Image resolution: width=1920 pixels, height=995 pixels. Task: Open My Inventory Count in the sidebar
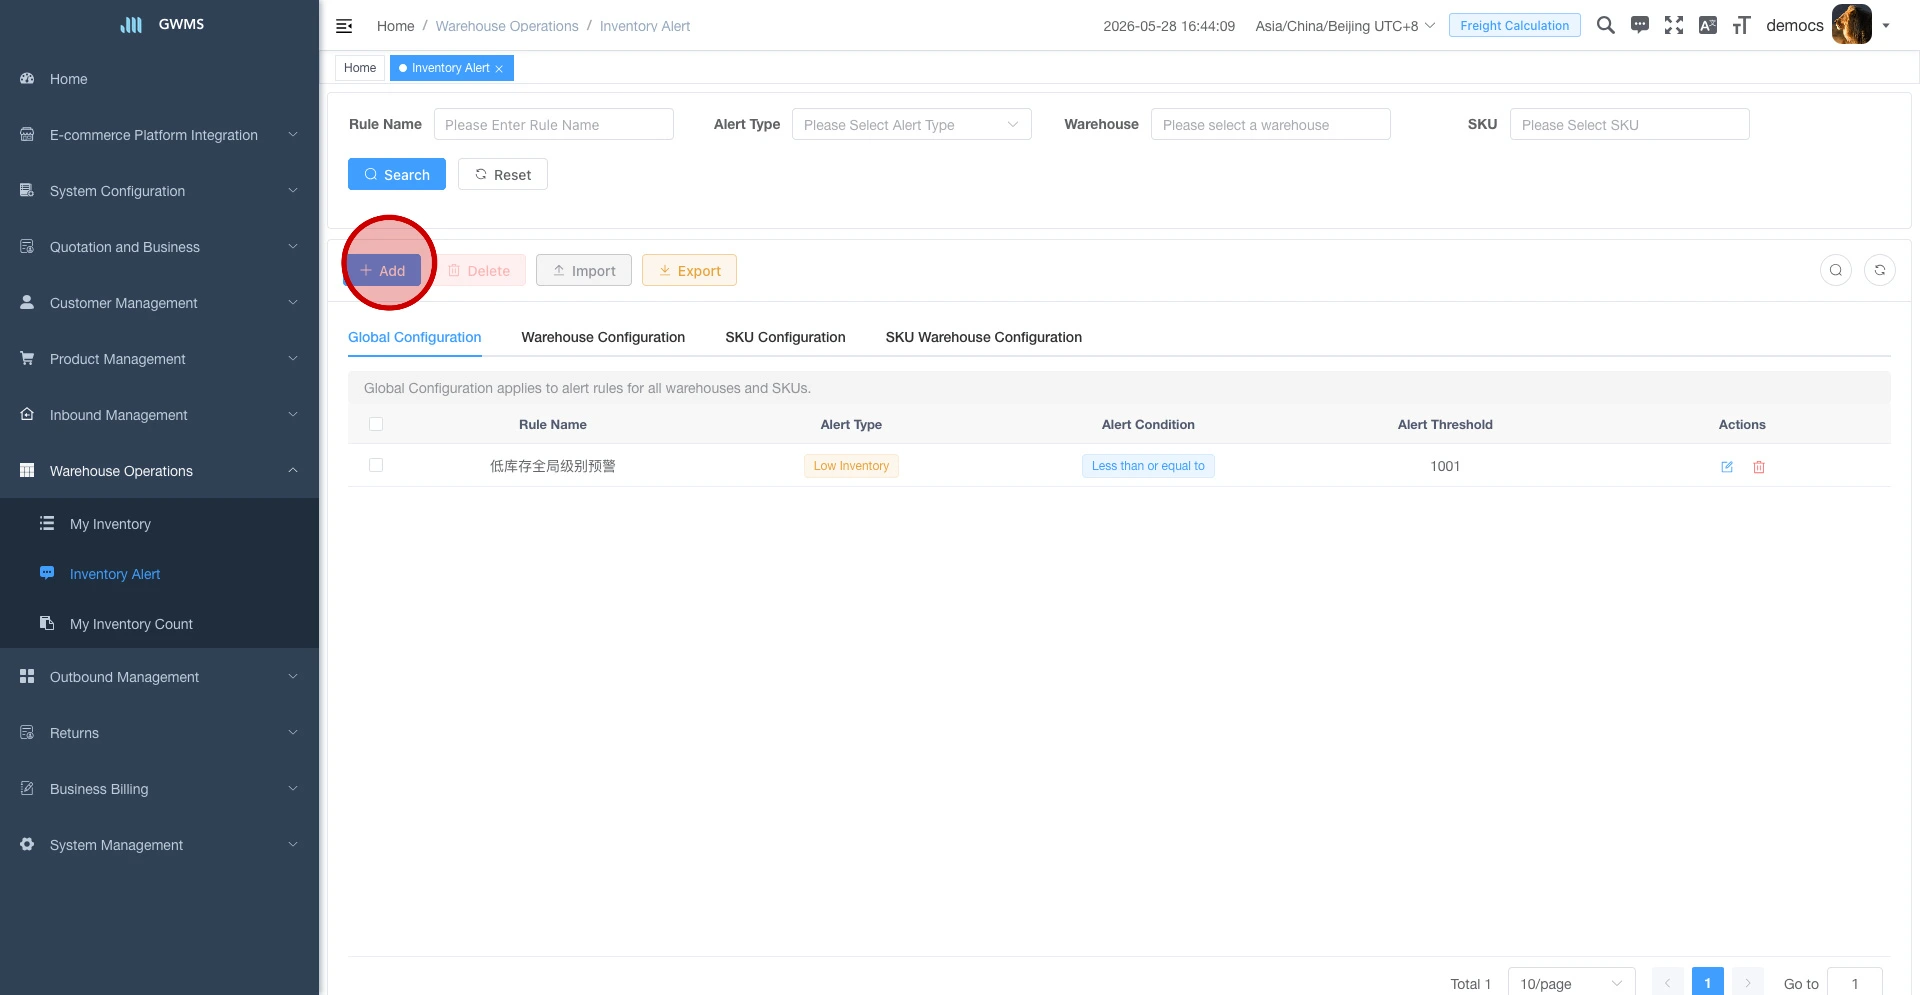coord(160,623)
